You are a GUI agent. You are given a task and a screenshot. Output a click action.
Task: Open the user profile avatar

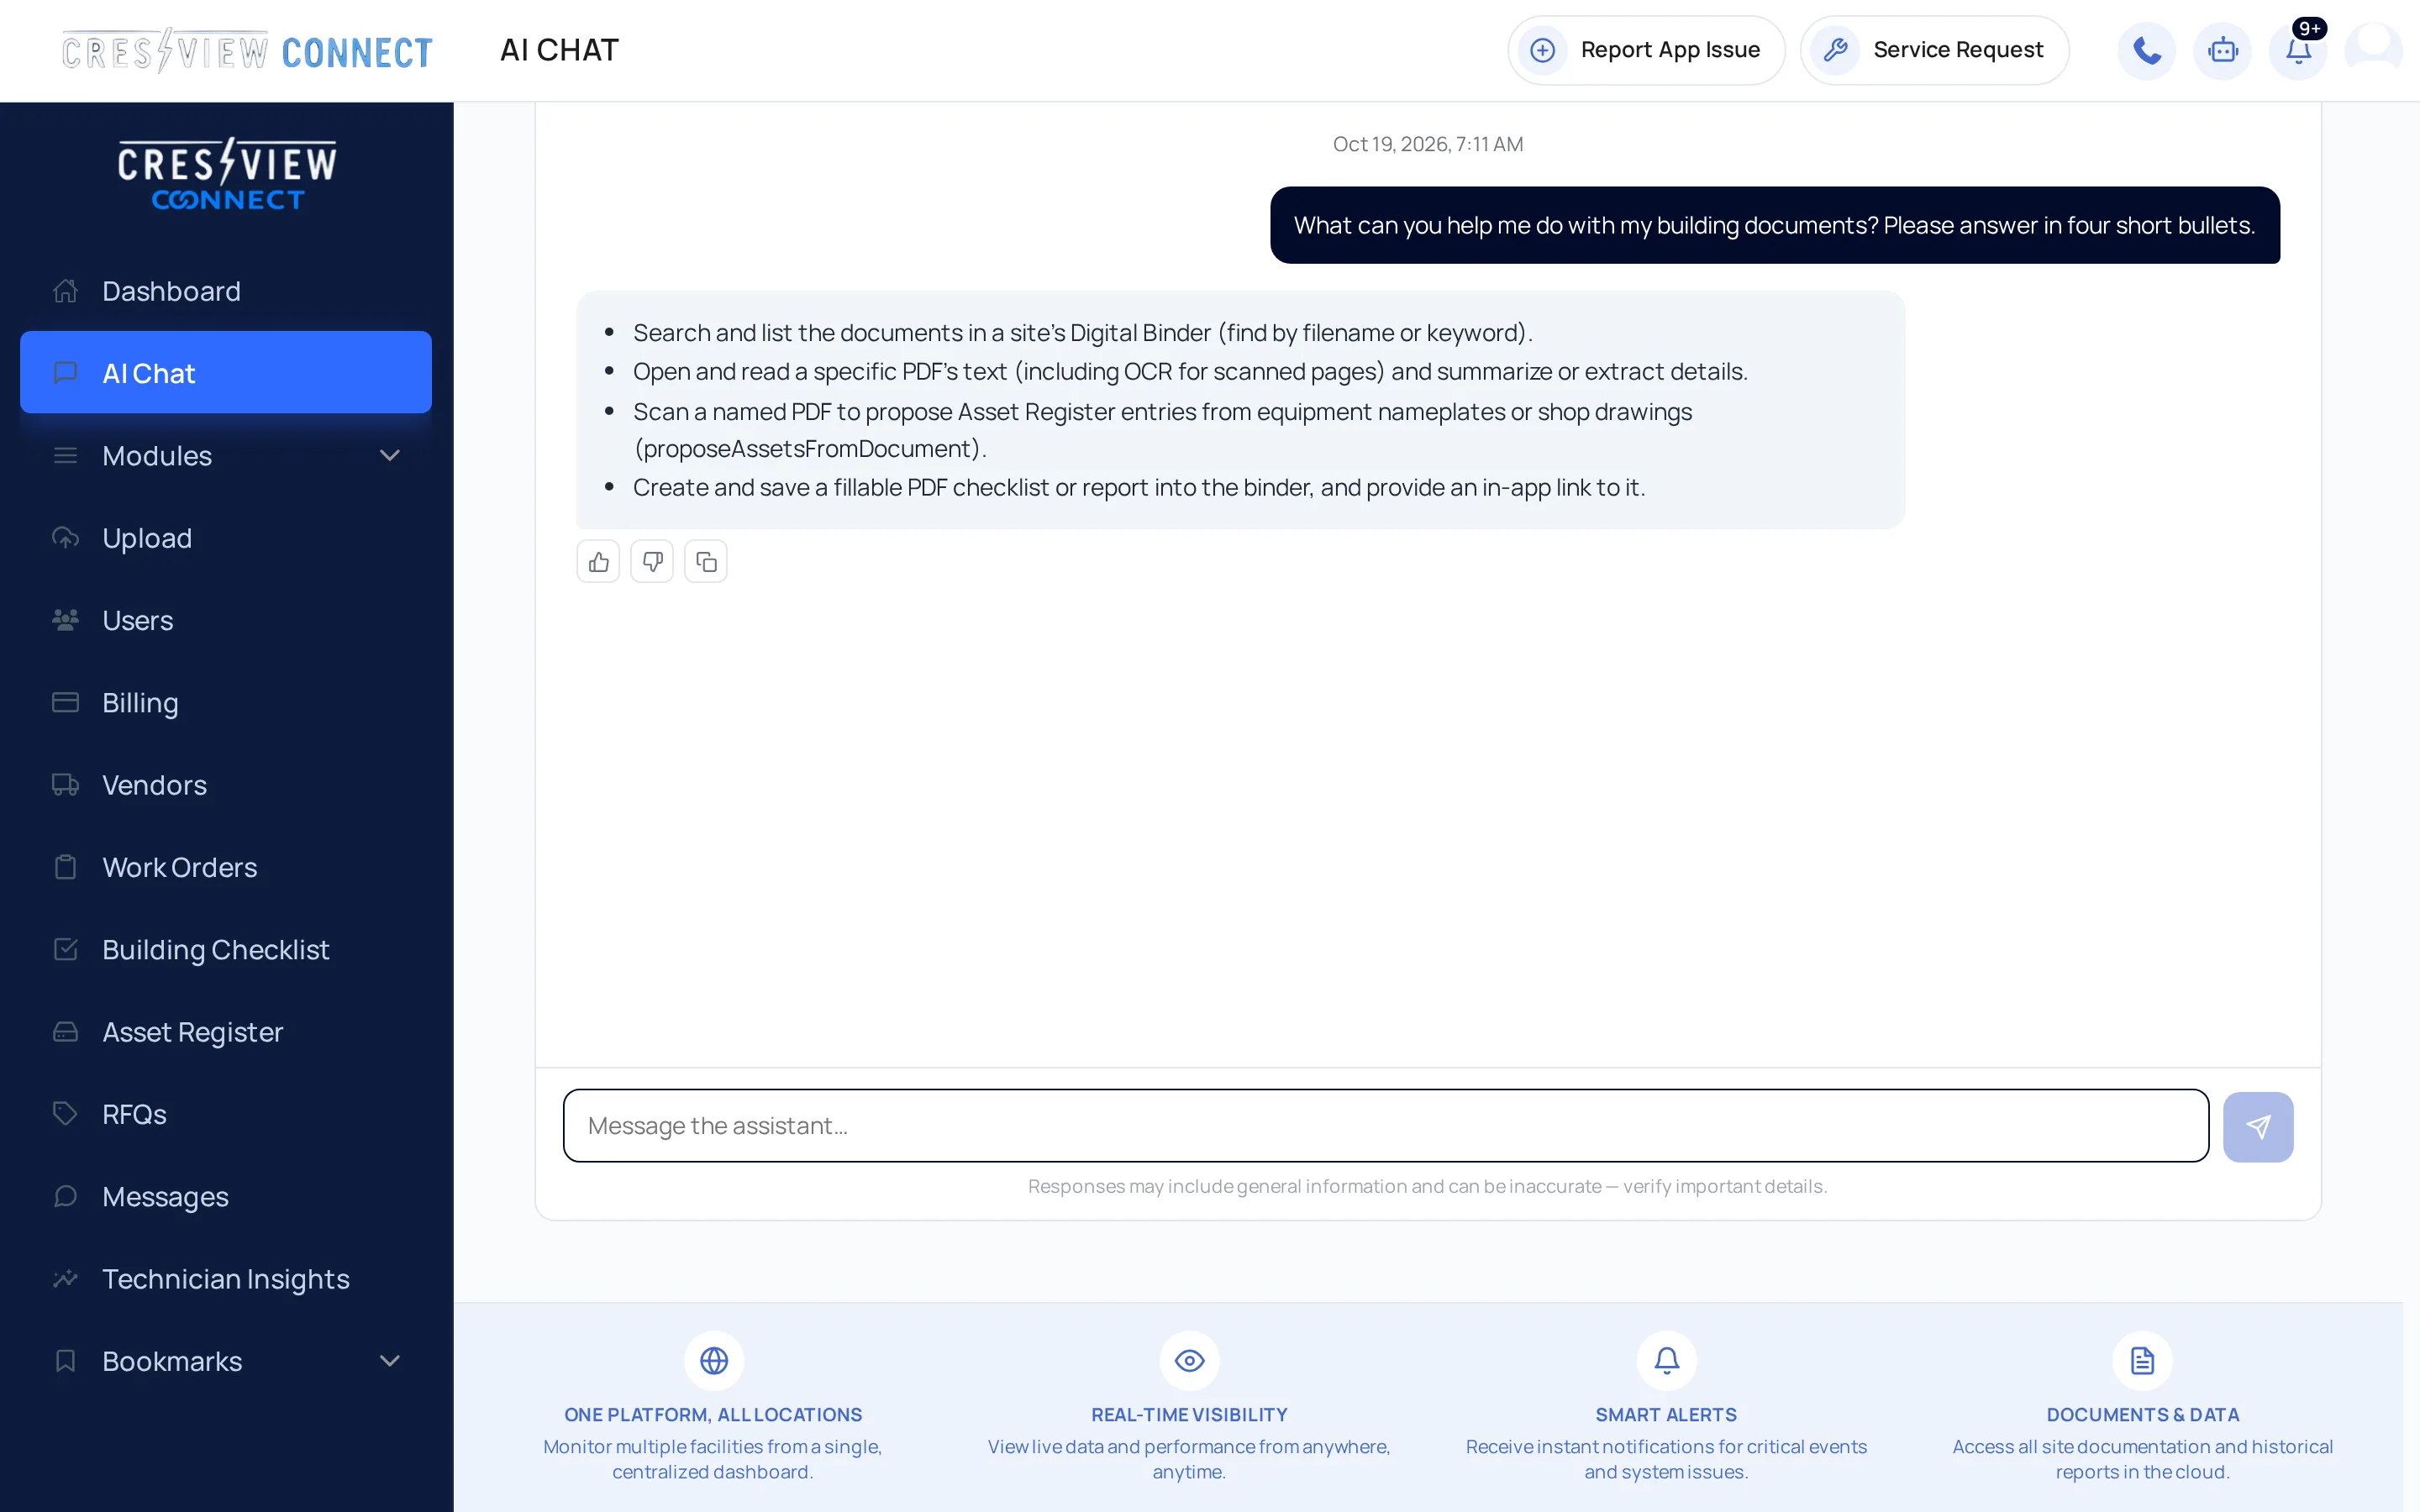click(x=2373, y=50)
